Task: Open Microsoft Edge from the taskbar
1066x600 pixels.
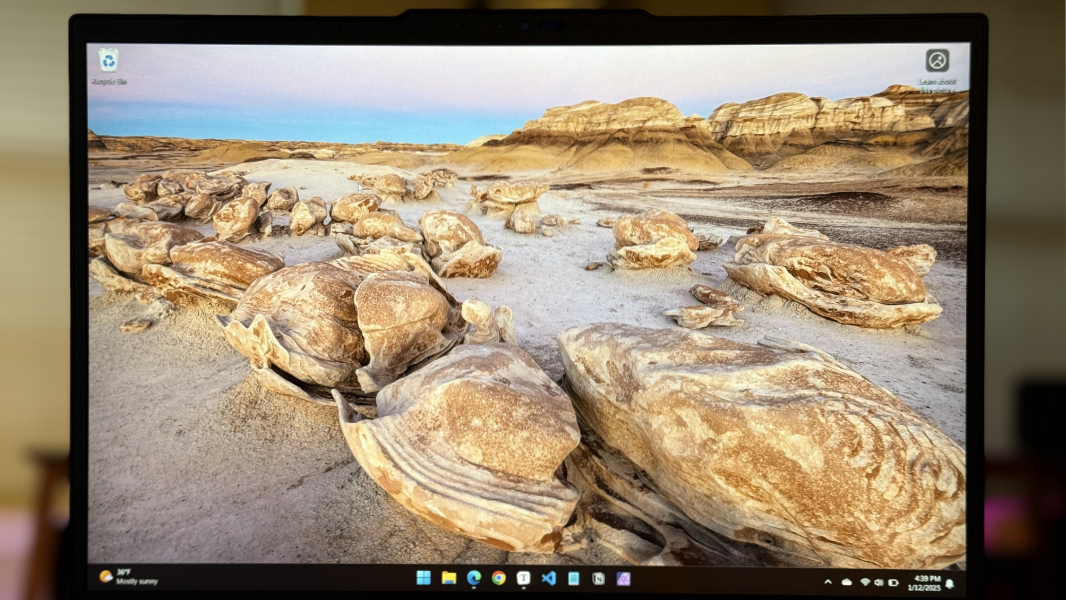Action: tap(474, 578)
